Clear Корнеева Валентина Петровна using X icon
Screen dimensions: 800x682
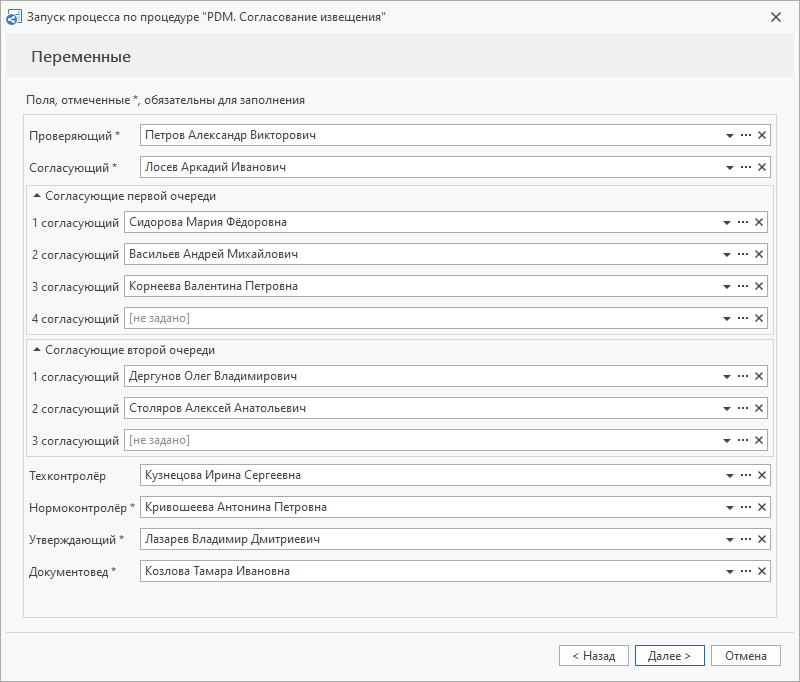click(759, 286)
